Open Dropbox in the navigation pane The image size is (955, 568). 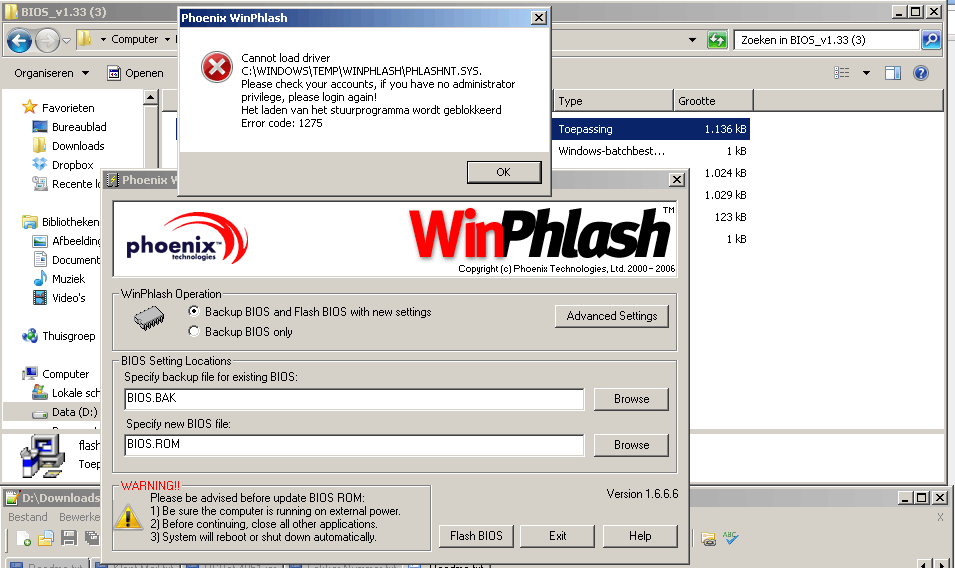point(72,165)
